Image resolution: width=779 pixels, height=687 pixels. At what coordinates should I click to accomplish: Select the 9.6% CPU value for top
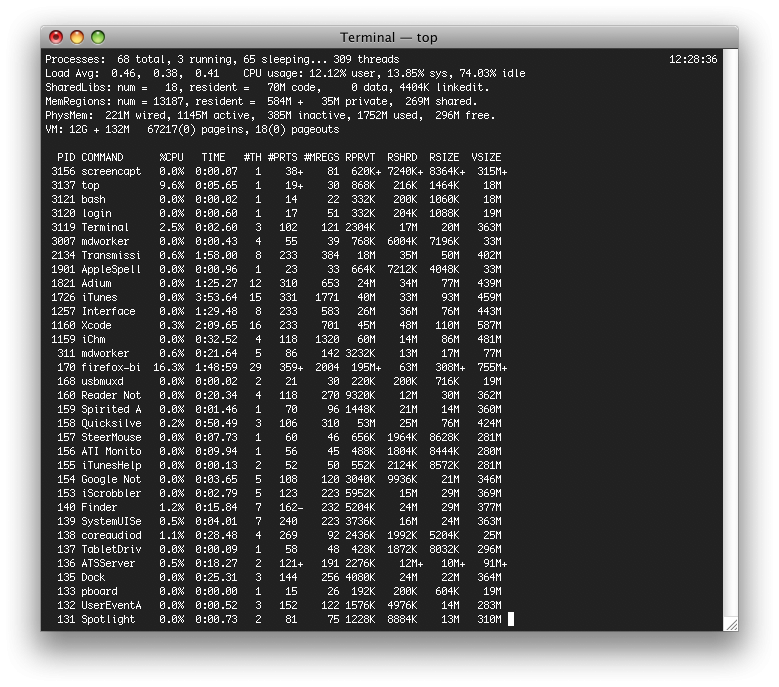171,185
